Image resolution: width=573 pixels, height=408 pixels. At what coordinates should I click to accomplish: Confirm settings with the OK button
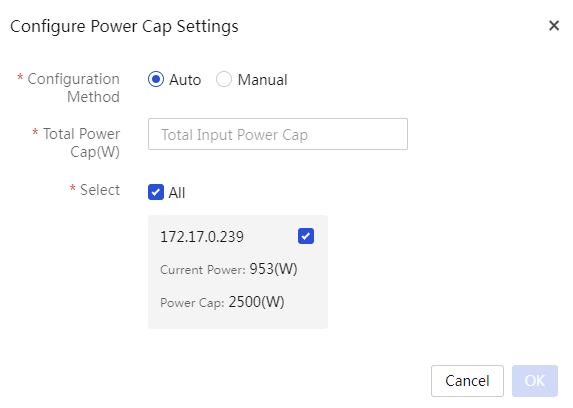tap(535, 381)
